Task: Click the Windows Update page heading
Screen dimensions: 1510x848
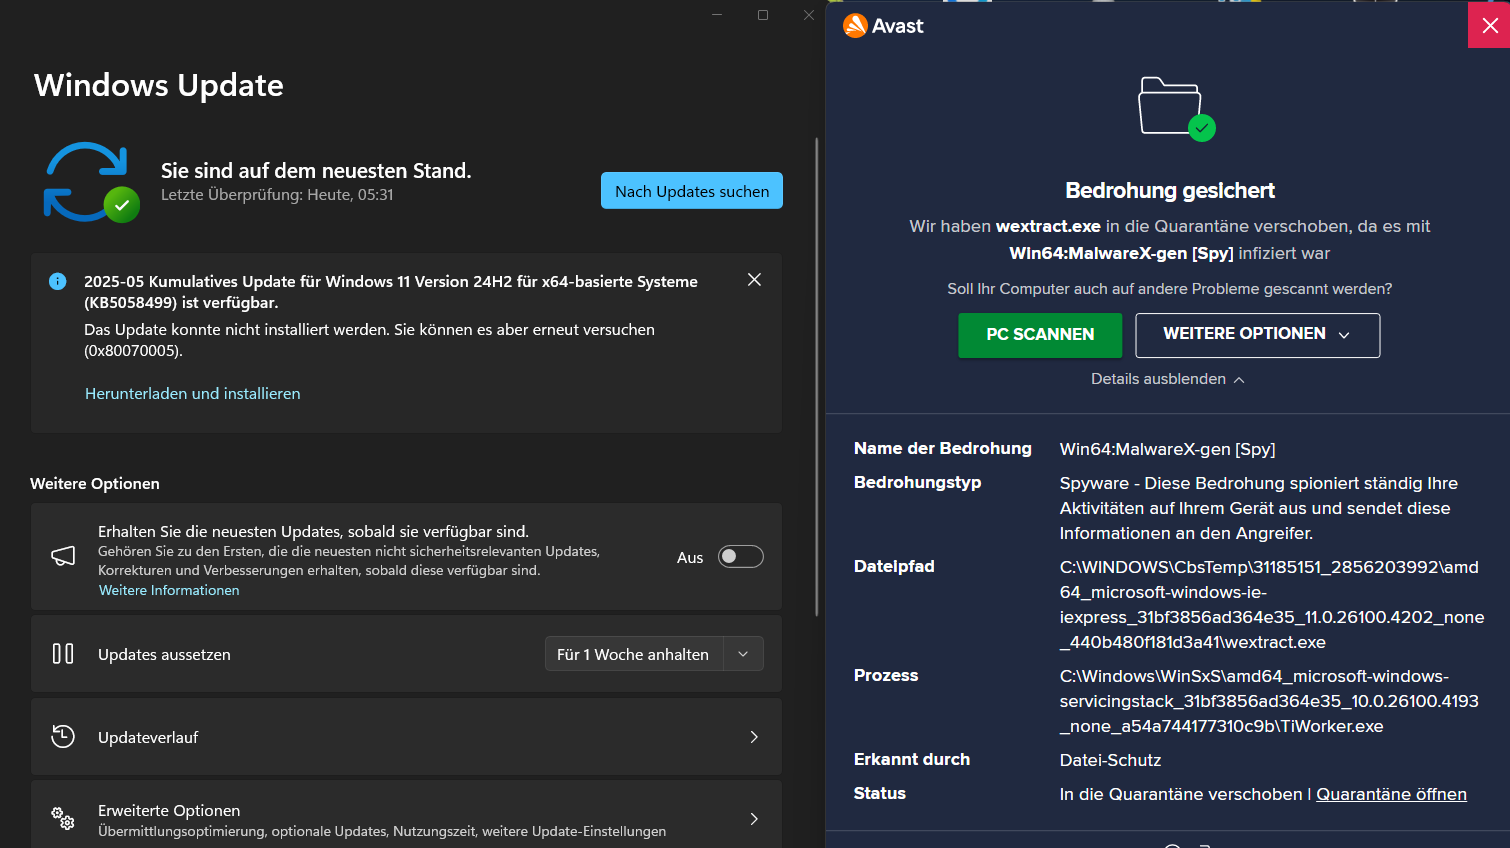Action: [159, 85]
